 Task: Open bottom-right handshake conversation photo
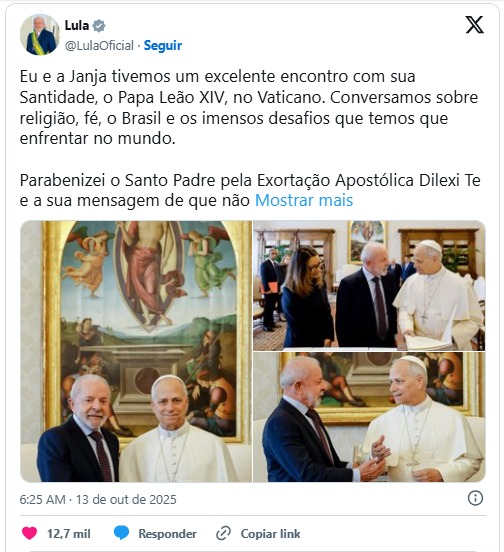point(369,417)
